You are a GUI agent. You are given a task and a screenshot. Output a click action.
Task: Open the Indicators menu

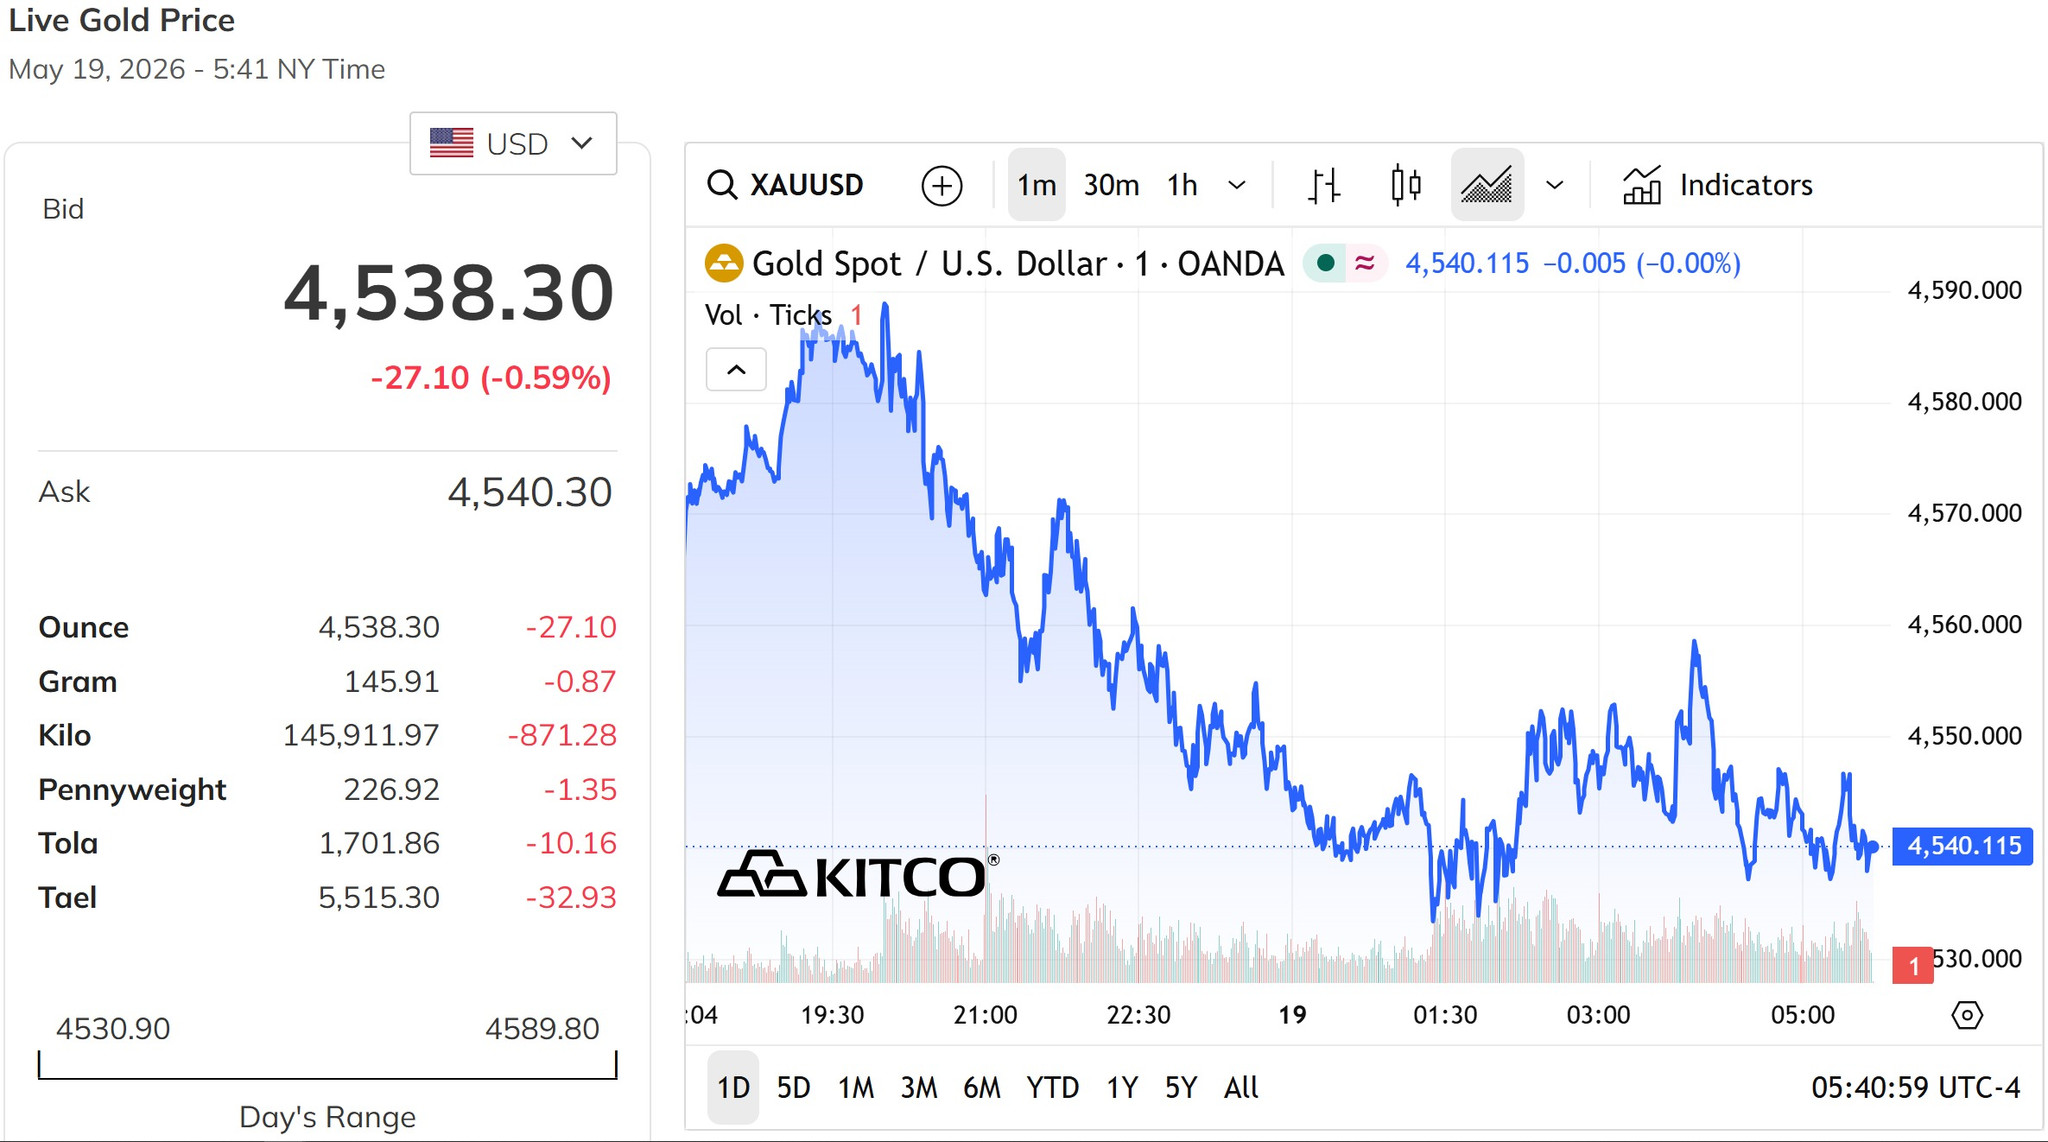(x=1717, y=185)
